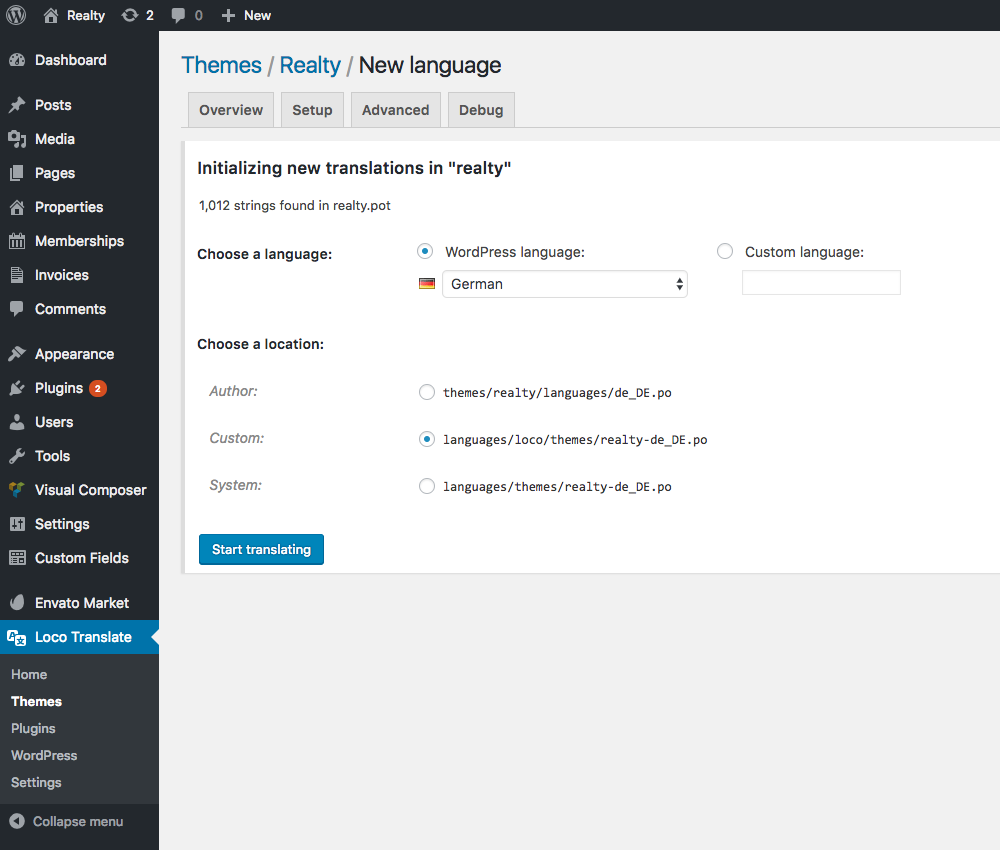
Task: Select the Custom language radio button
Action: tap(725, 251)
